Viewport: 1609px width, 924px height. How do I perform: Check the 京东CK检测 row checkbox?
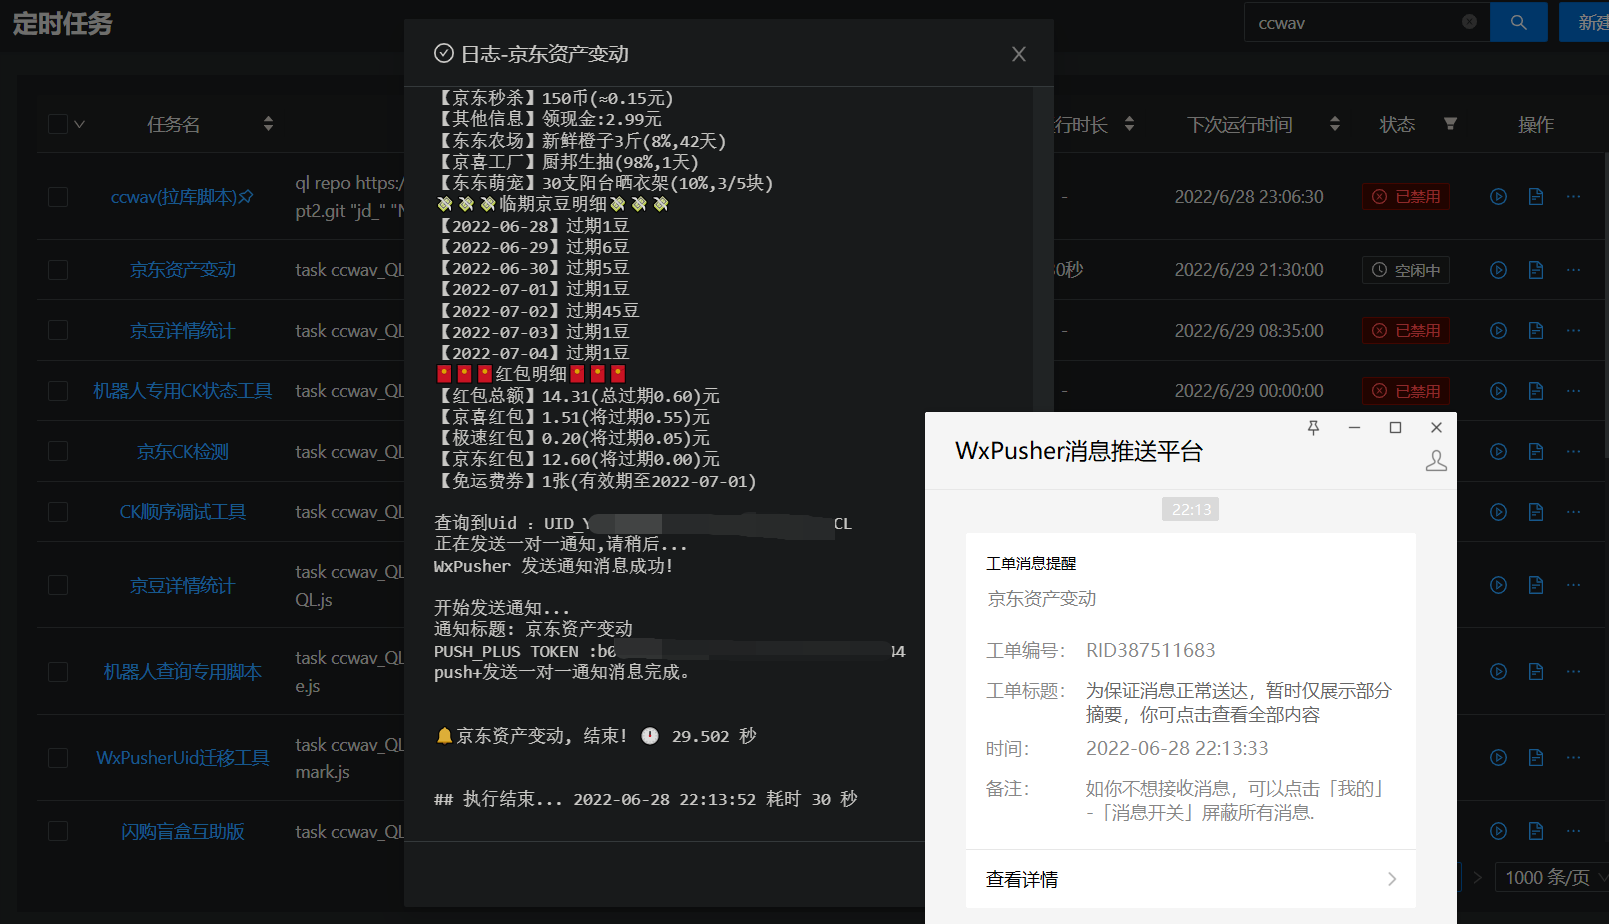(58, 452)
